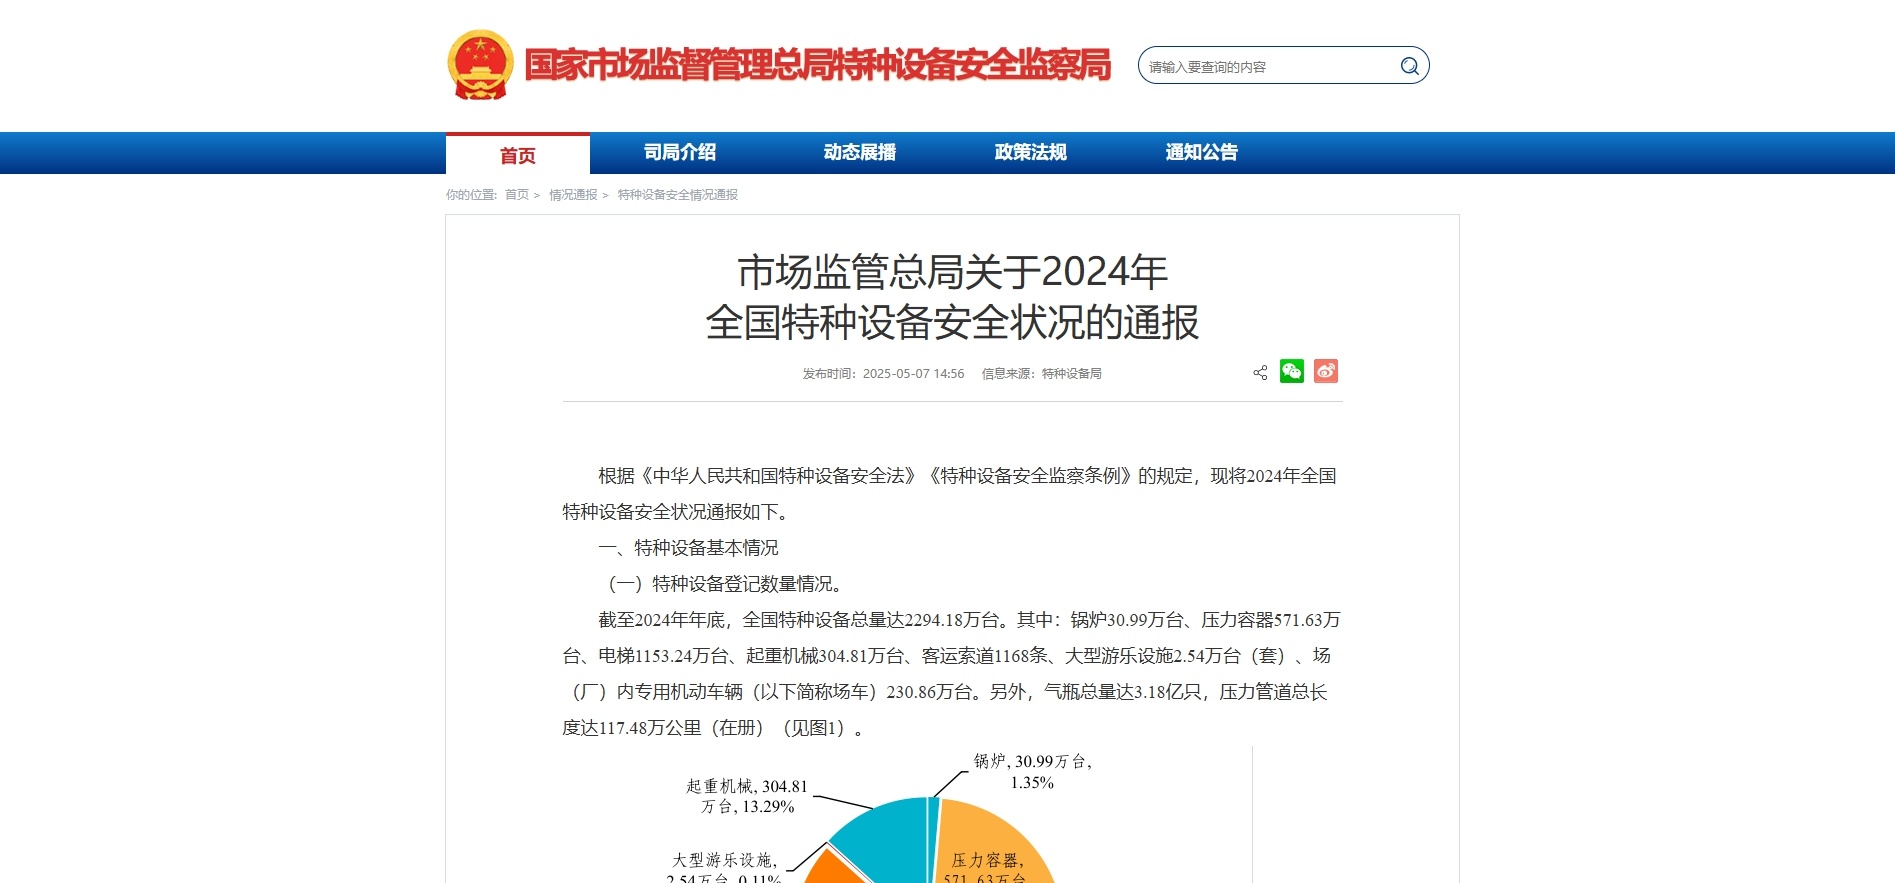Open the 首页 navigation tab

coord(518,155)
